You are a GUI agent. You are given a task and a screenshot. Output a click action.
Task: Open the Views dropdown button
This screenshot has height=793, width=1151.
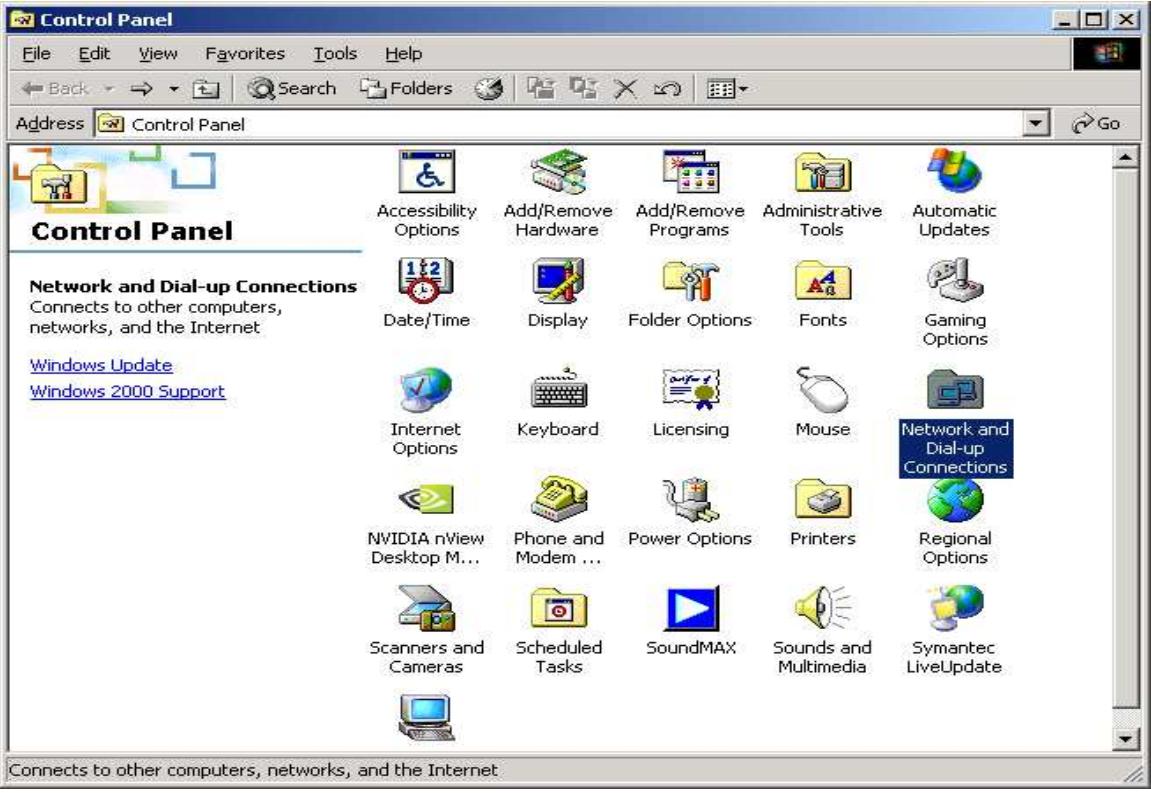pos(727,89)
